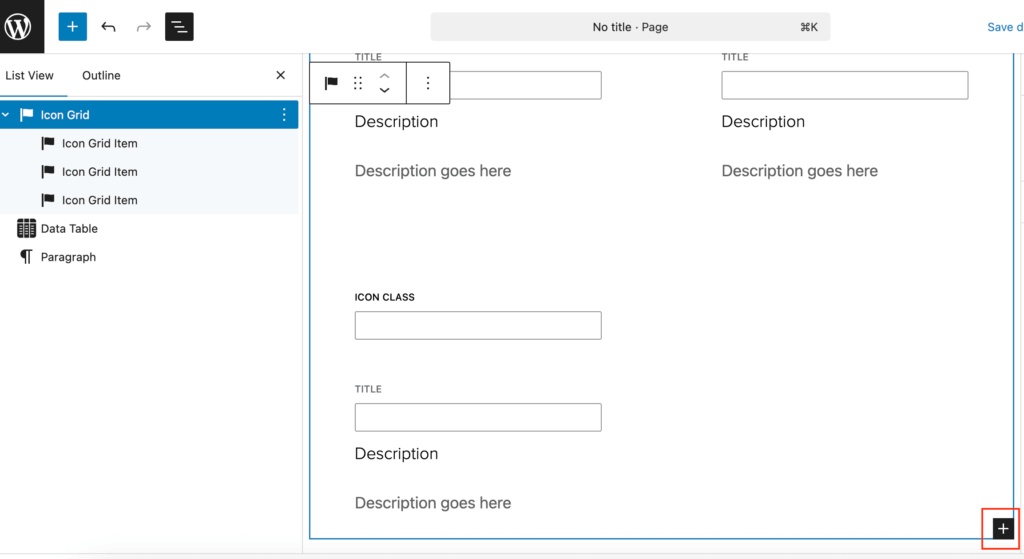Toggle the document overview list icon
The image size is (1024, 559).
click(x=179, y=27)
